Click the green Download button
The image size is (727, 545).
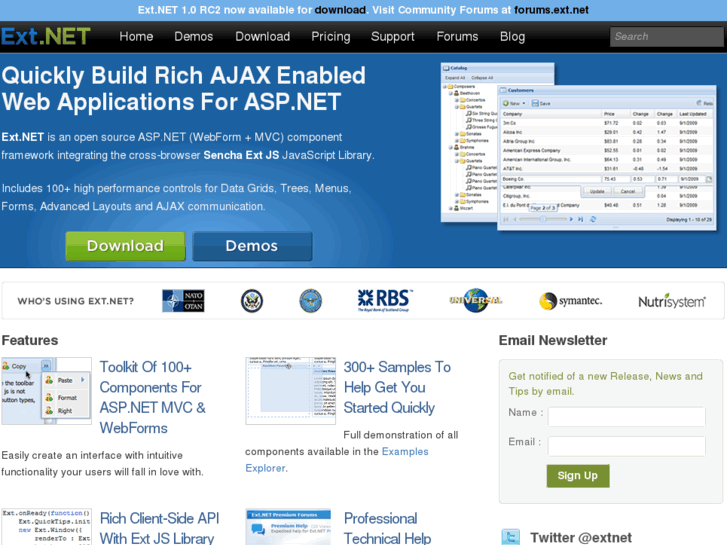click(125, 246)
